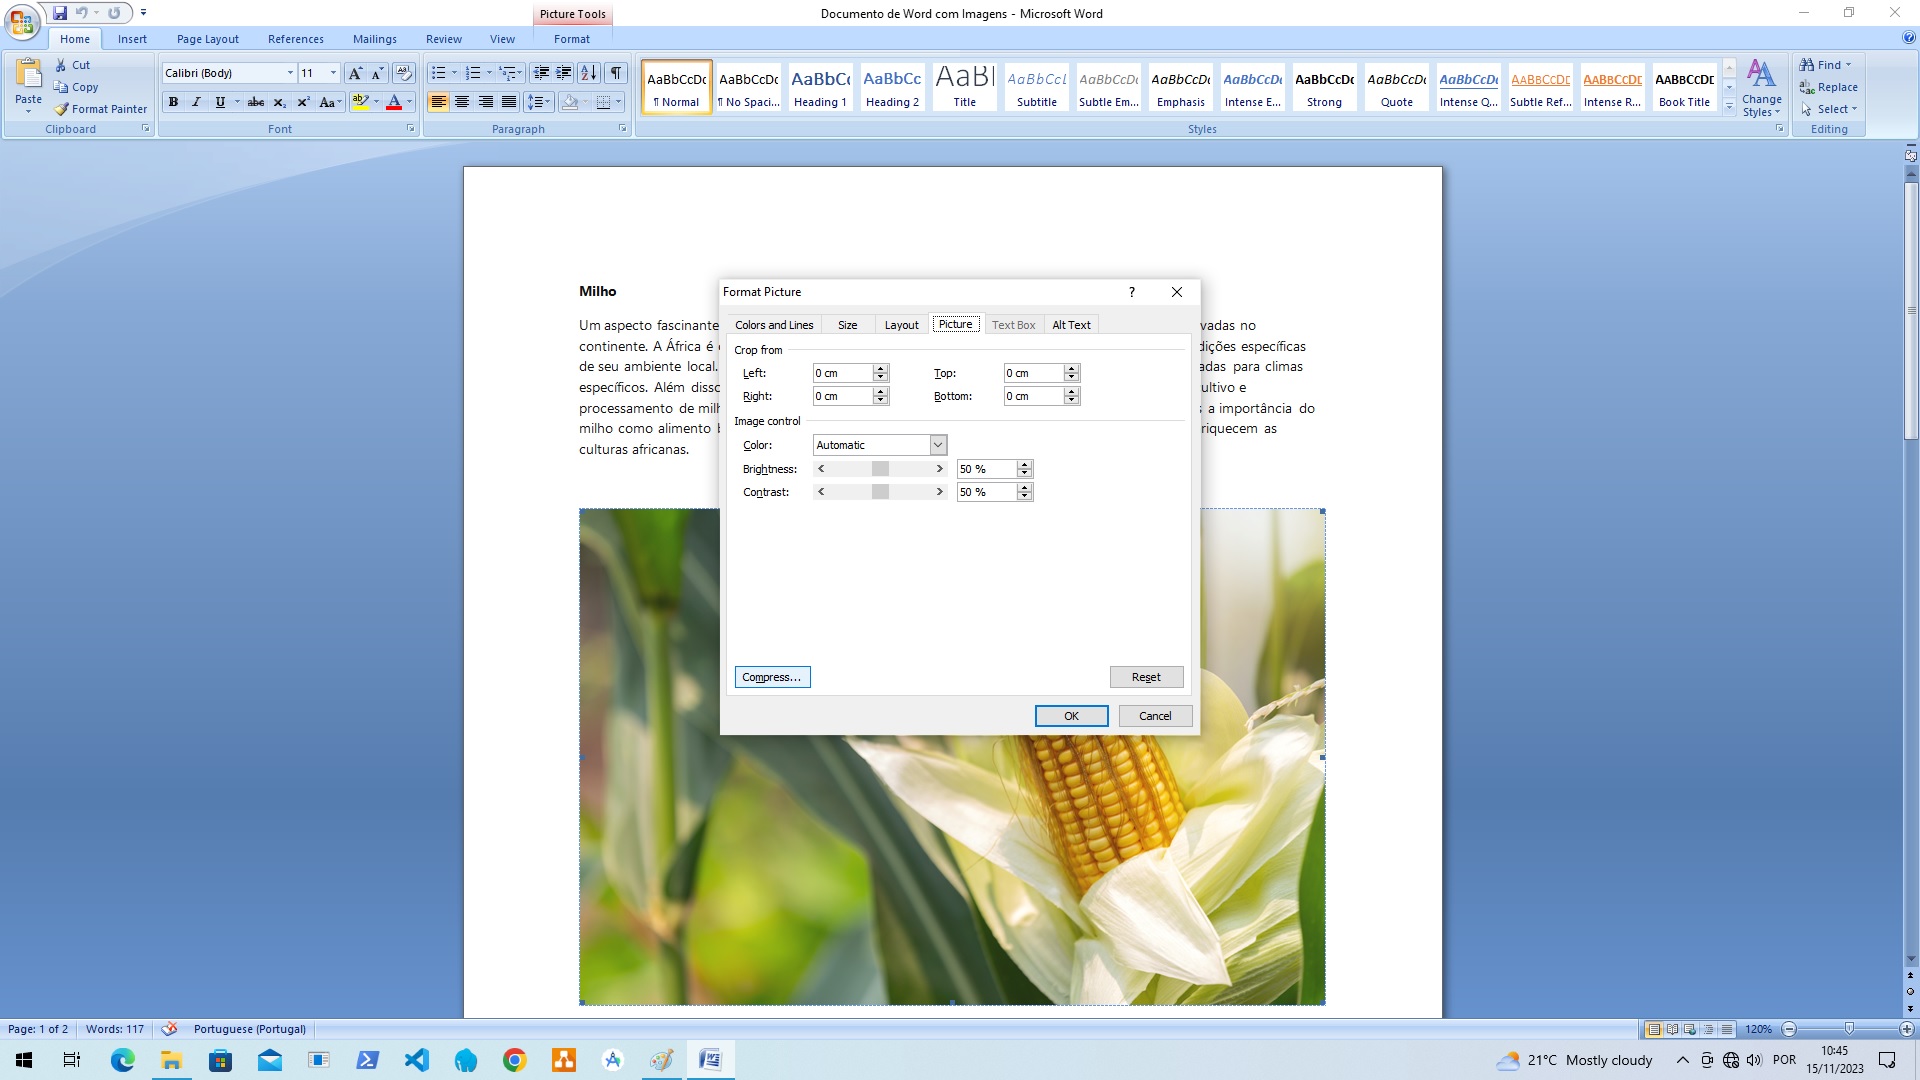1920x1080 pixels.
Task: Switch to the Page Layout tab
Action: point(207,39)
